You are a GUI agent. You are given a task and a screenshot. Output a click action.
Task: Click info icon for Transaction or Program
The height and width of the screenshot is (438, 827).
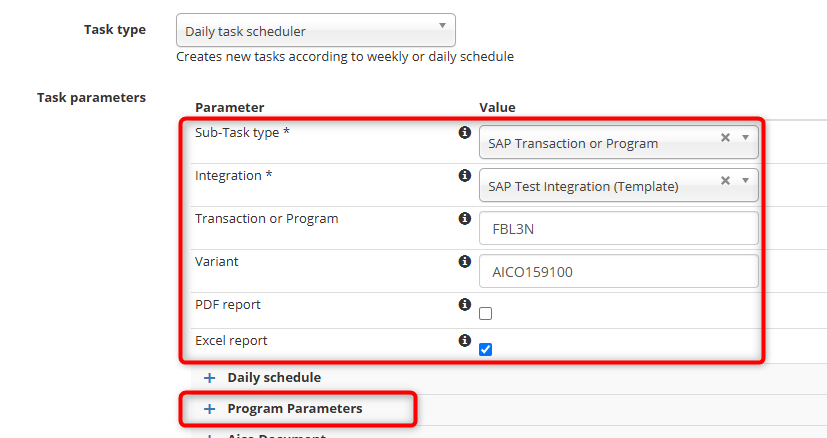tap(464, 218)
